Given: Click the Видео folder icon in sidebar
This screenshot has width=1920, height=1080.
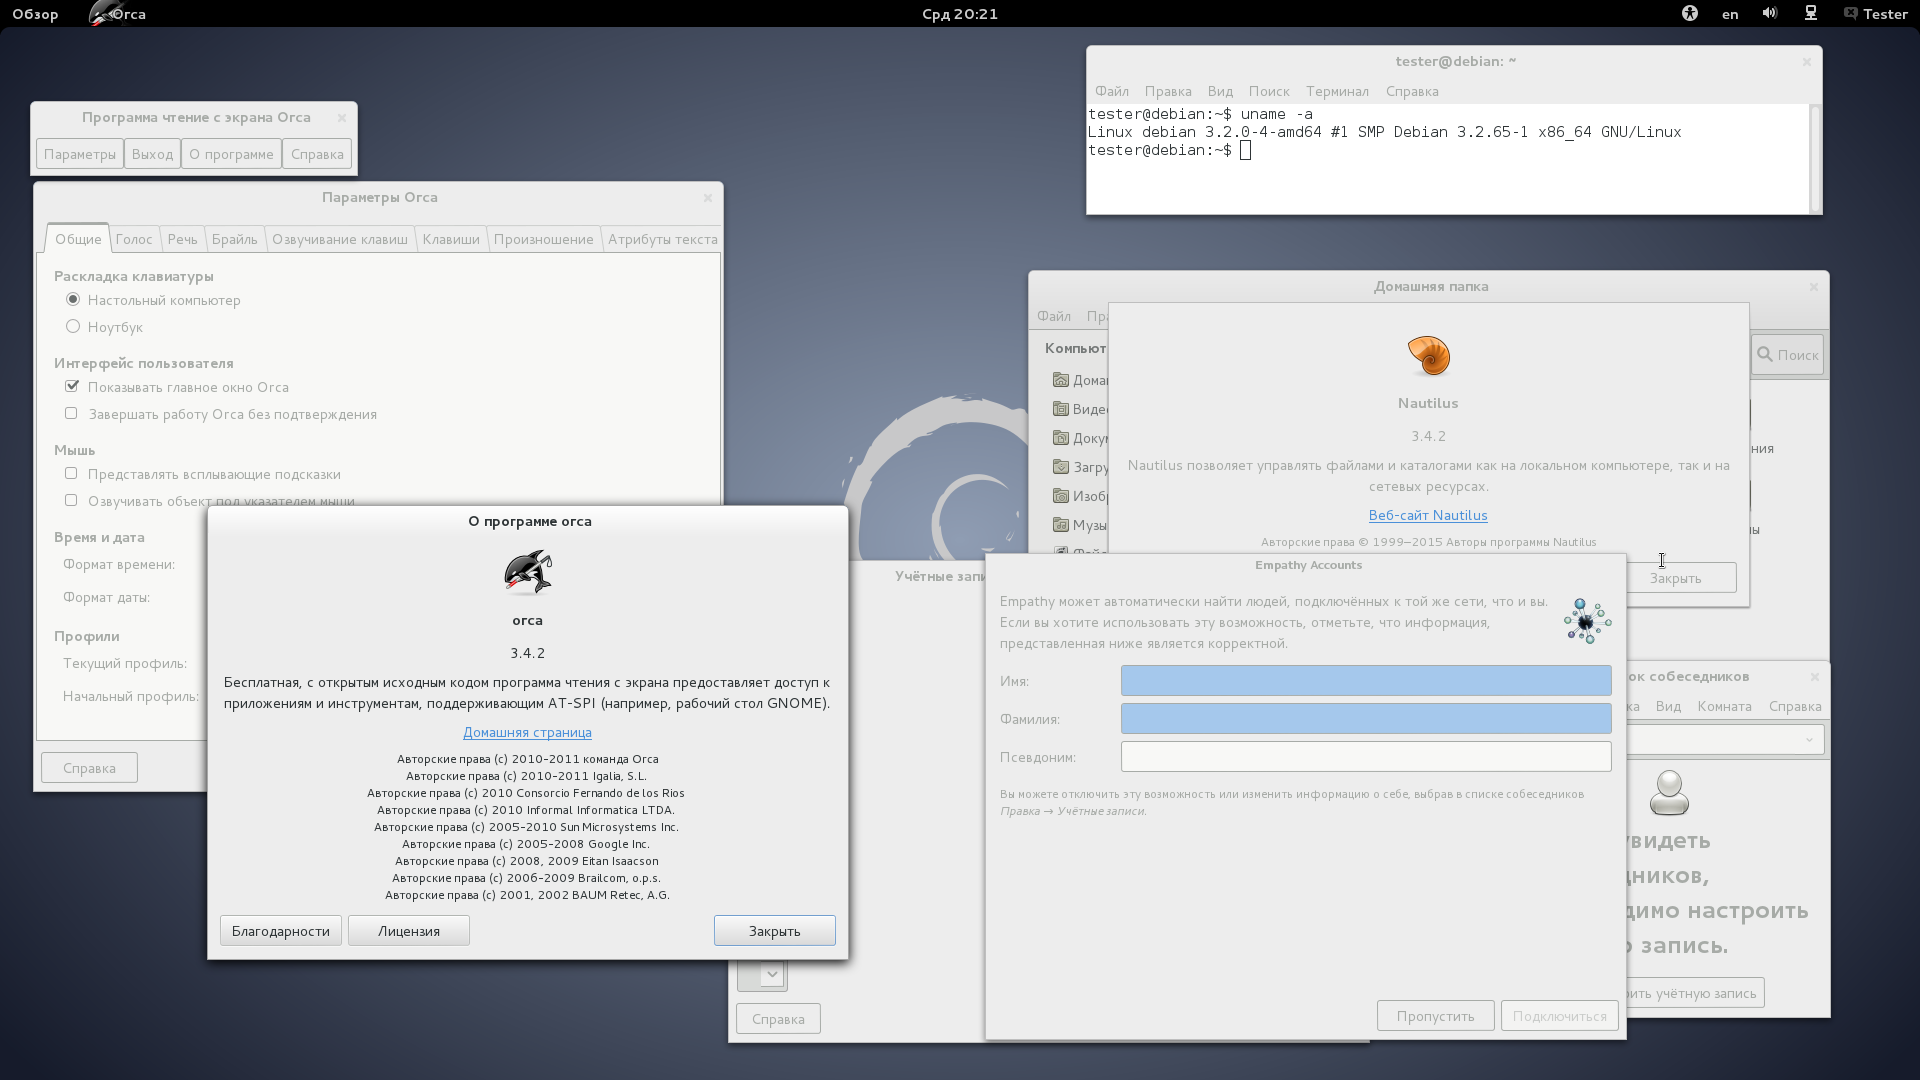Looking at the screenshot, I should click(1060, 409).
